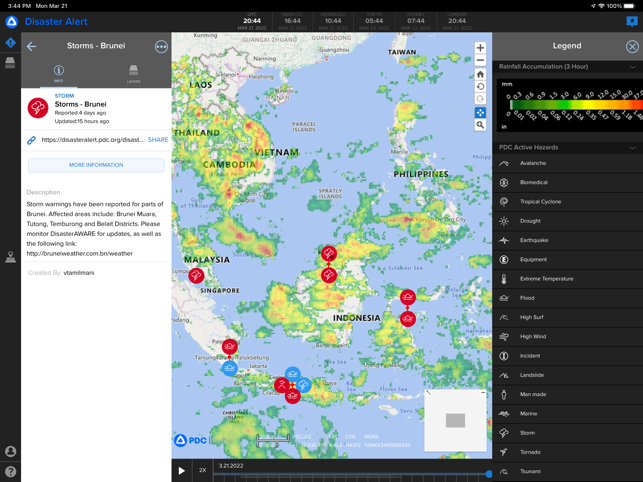Close the Legend panel
Viewport: 643px width, 482px height.
click(x=632, y=46)
